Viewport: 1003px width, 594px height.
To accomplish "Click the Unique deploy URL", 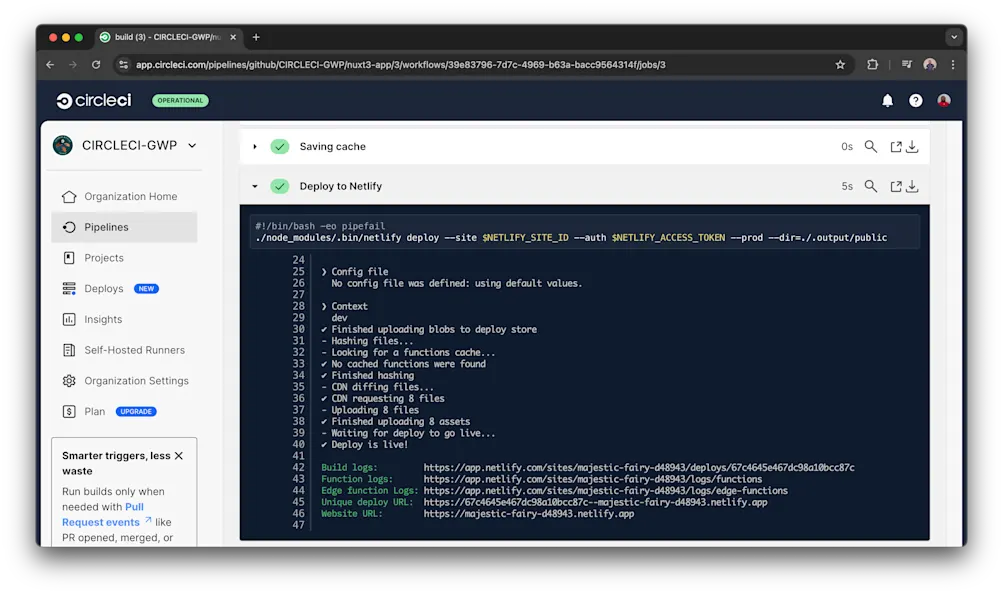I will click(595, 502).
